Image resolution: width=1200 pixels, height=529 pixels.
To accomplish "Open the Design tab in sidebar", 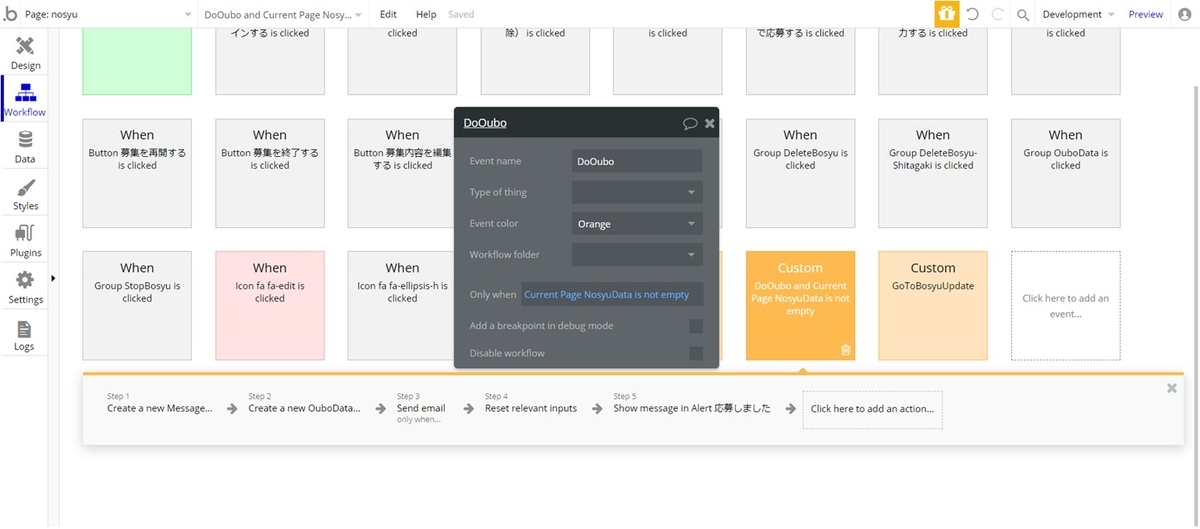I will (25, 53).
